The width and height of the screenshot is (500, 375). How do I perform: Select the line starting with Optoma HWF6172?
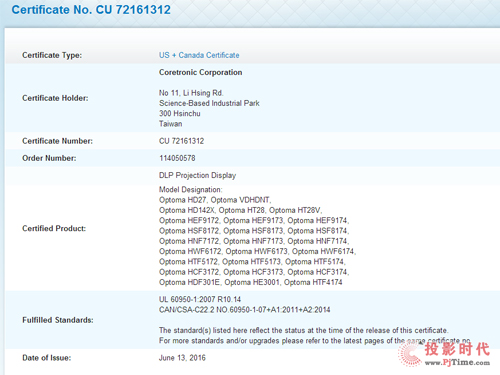(258, 252)
